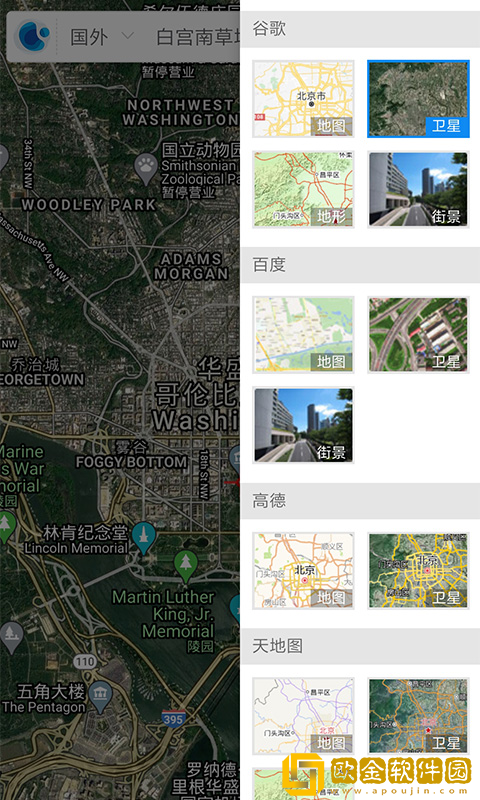The height and width of the screenshot is (800, 480).
Task: Click the ADAMS MORGAN map label
Action: (x=191, y=266)
